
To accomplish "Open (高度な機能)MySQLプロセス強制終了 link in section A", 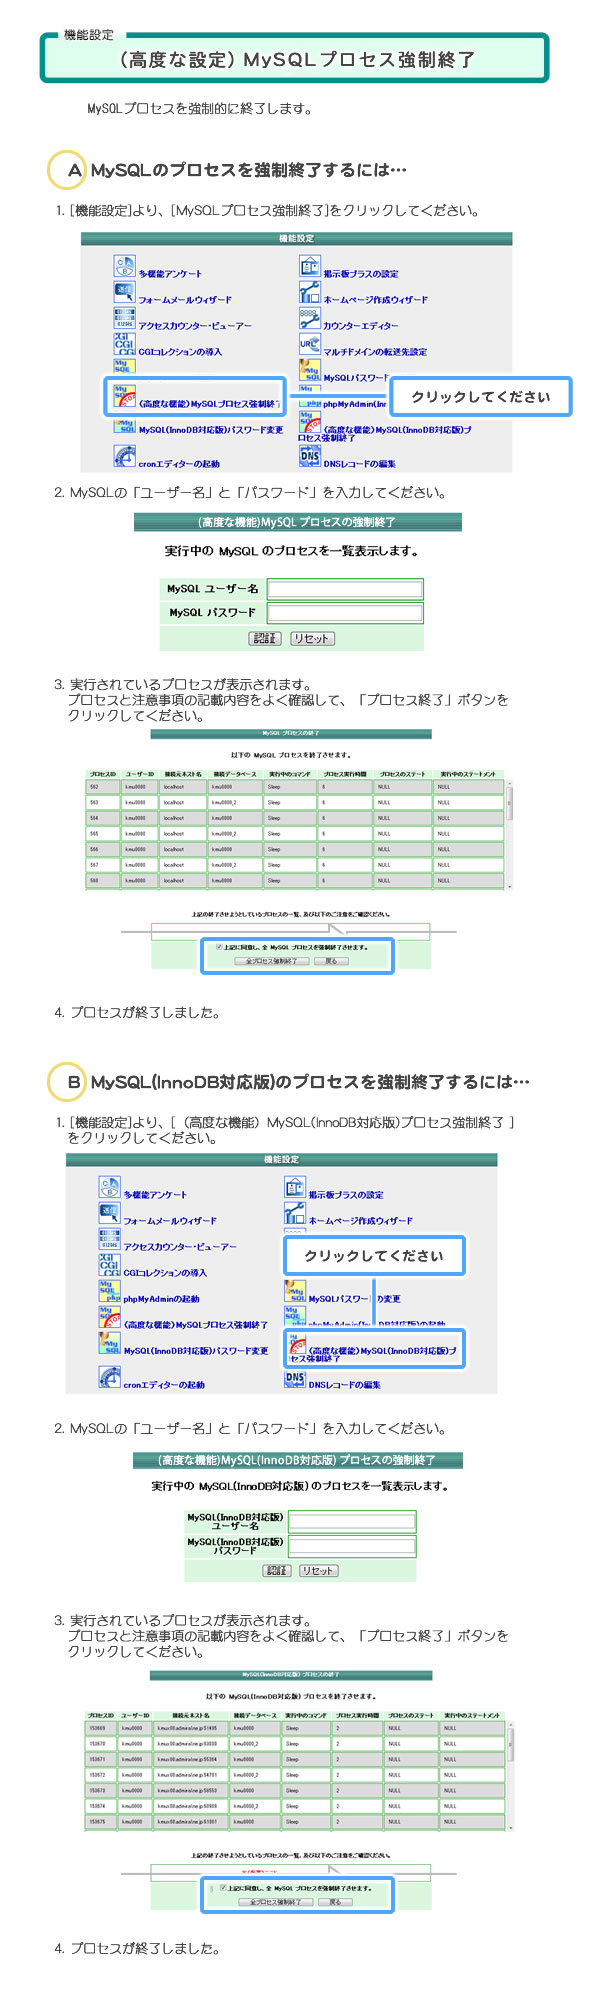I will pos(208,404).
